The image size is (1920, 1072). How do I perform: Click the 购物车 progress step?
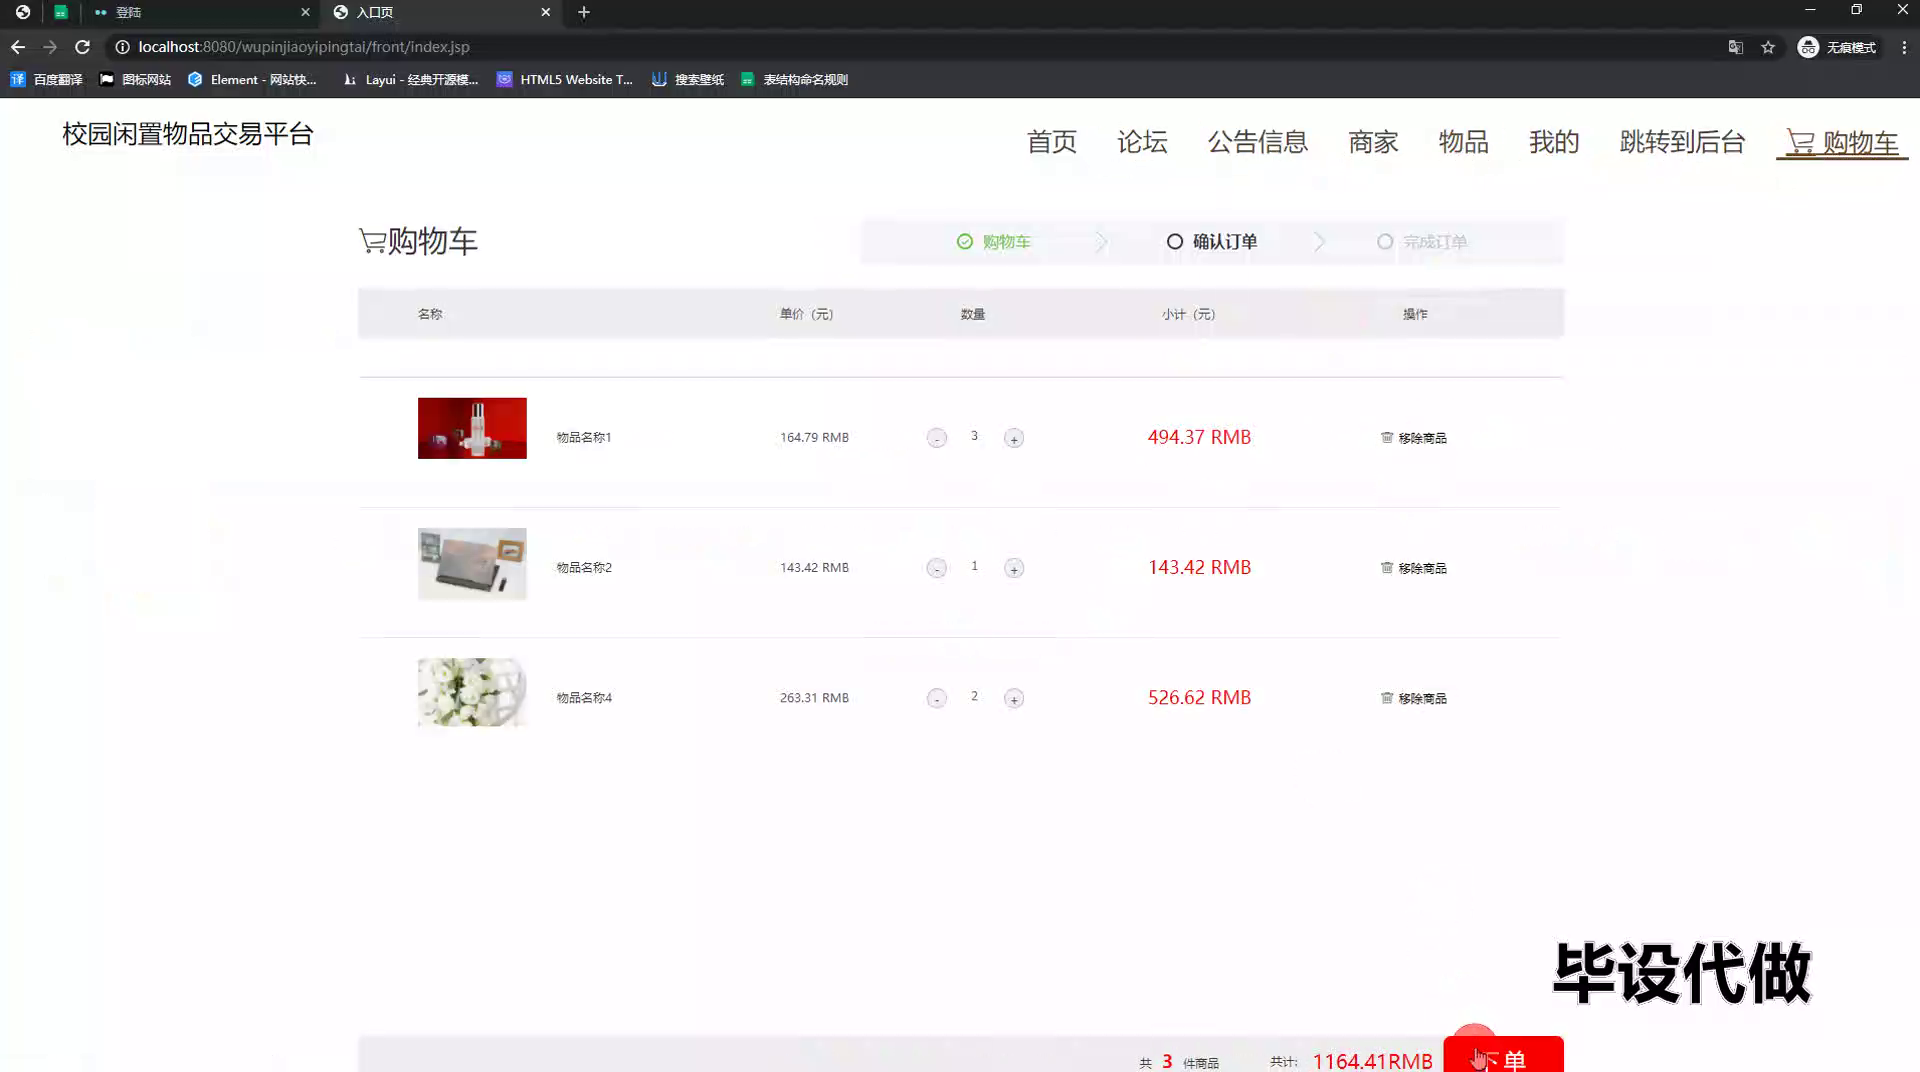[993, 242]
